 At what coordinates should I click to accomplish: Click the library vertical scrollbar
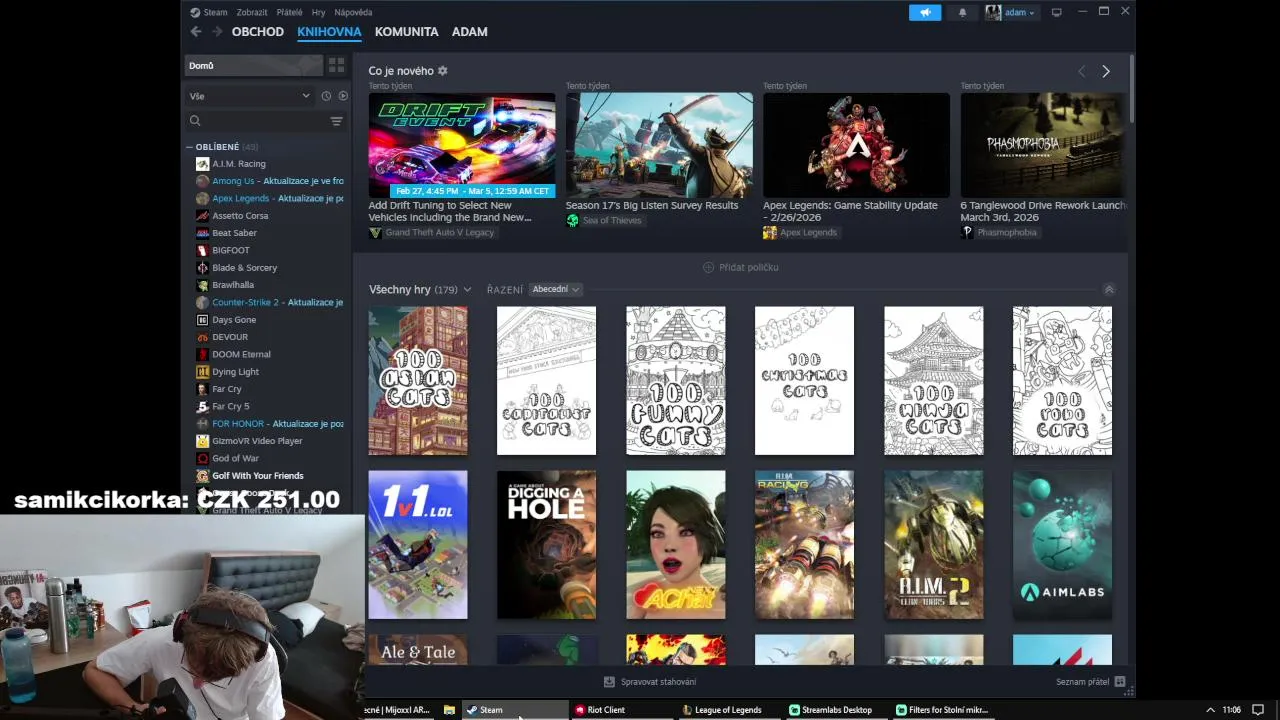click(1132, 90)
